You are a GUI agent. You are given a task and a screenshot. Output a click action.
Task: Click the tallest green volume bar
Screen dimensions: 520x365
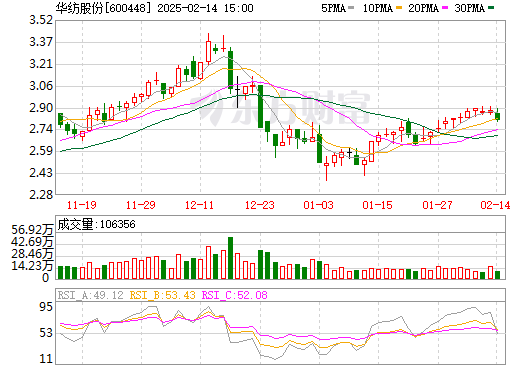pos(230,258)
